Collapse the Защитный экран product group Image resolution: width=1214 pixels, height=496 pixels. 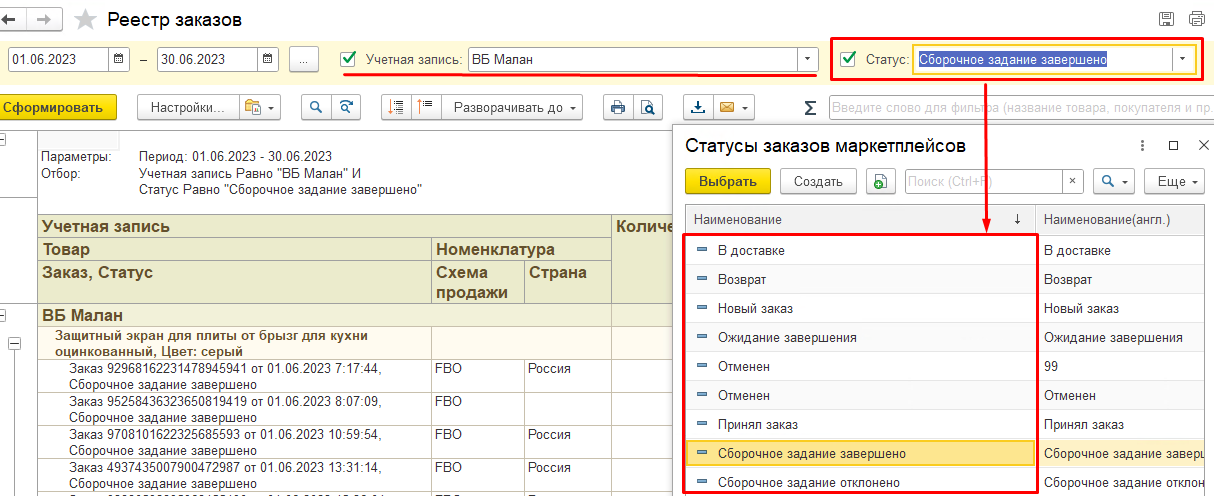click(x=15, y=343)
